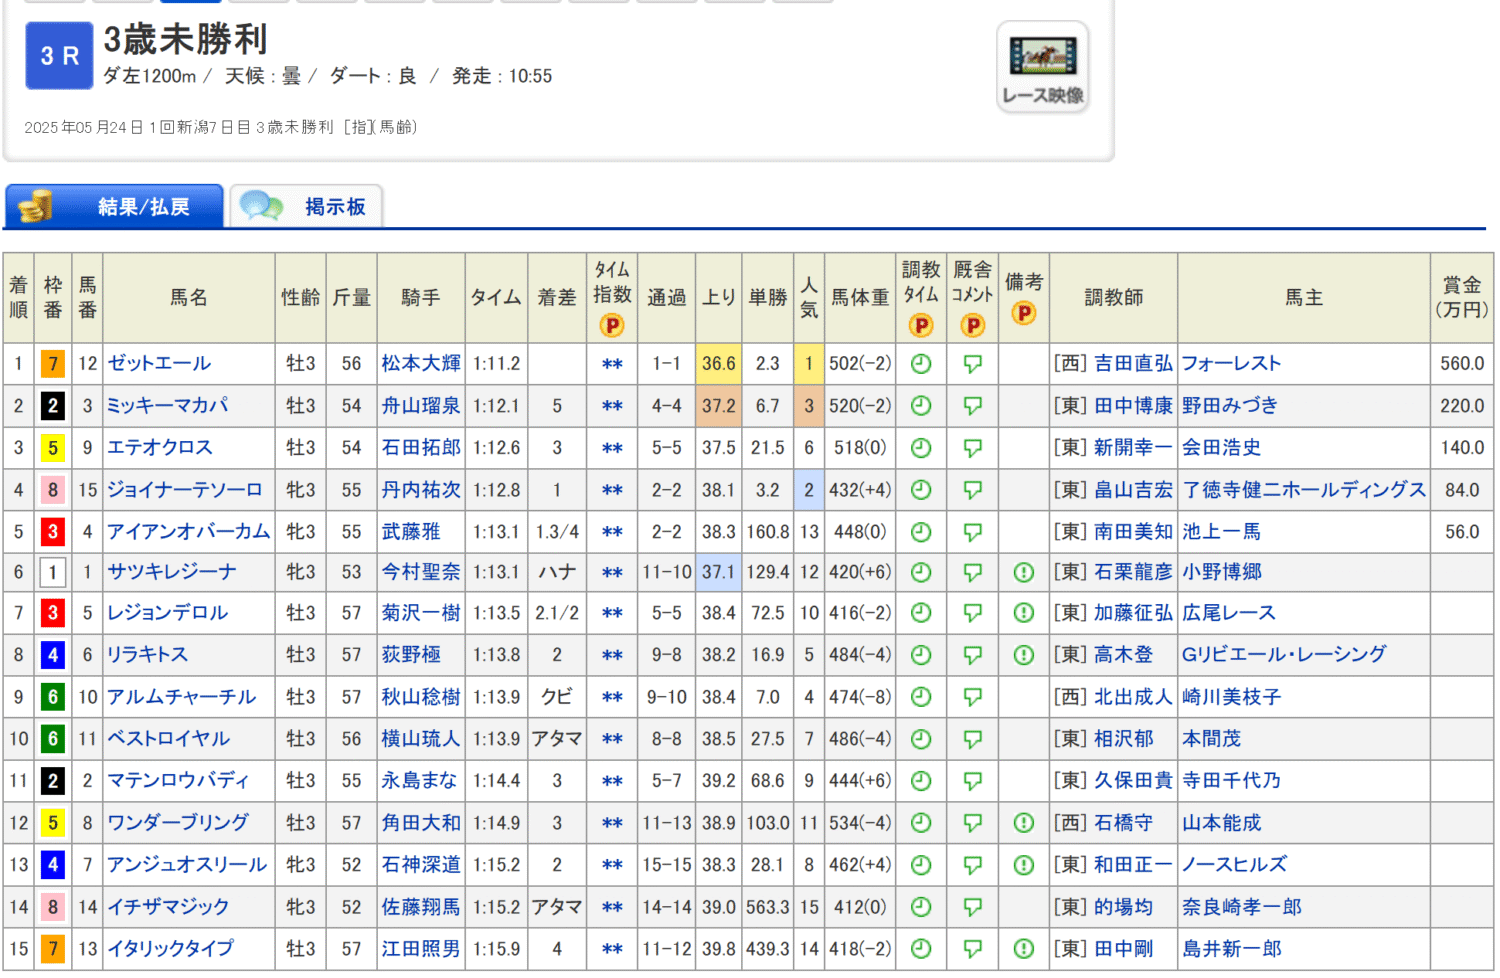Click the 3R race number badge
Image resolution: width=1500 pixels, height=978 pixels.
point(59,56)
